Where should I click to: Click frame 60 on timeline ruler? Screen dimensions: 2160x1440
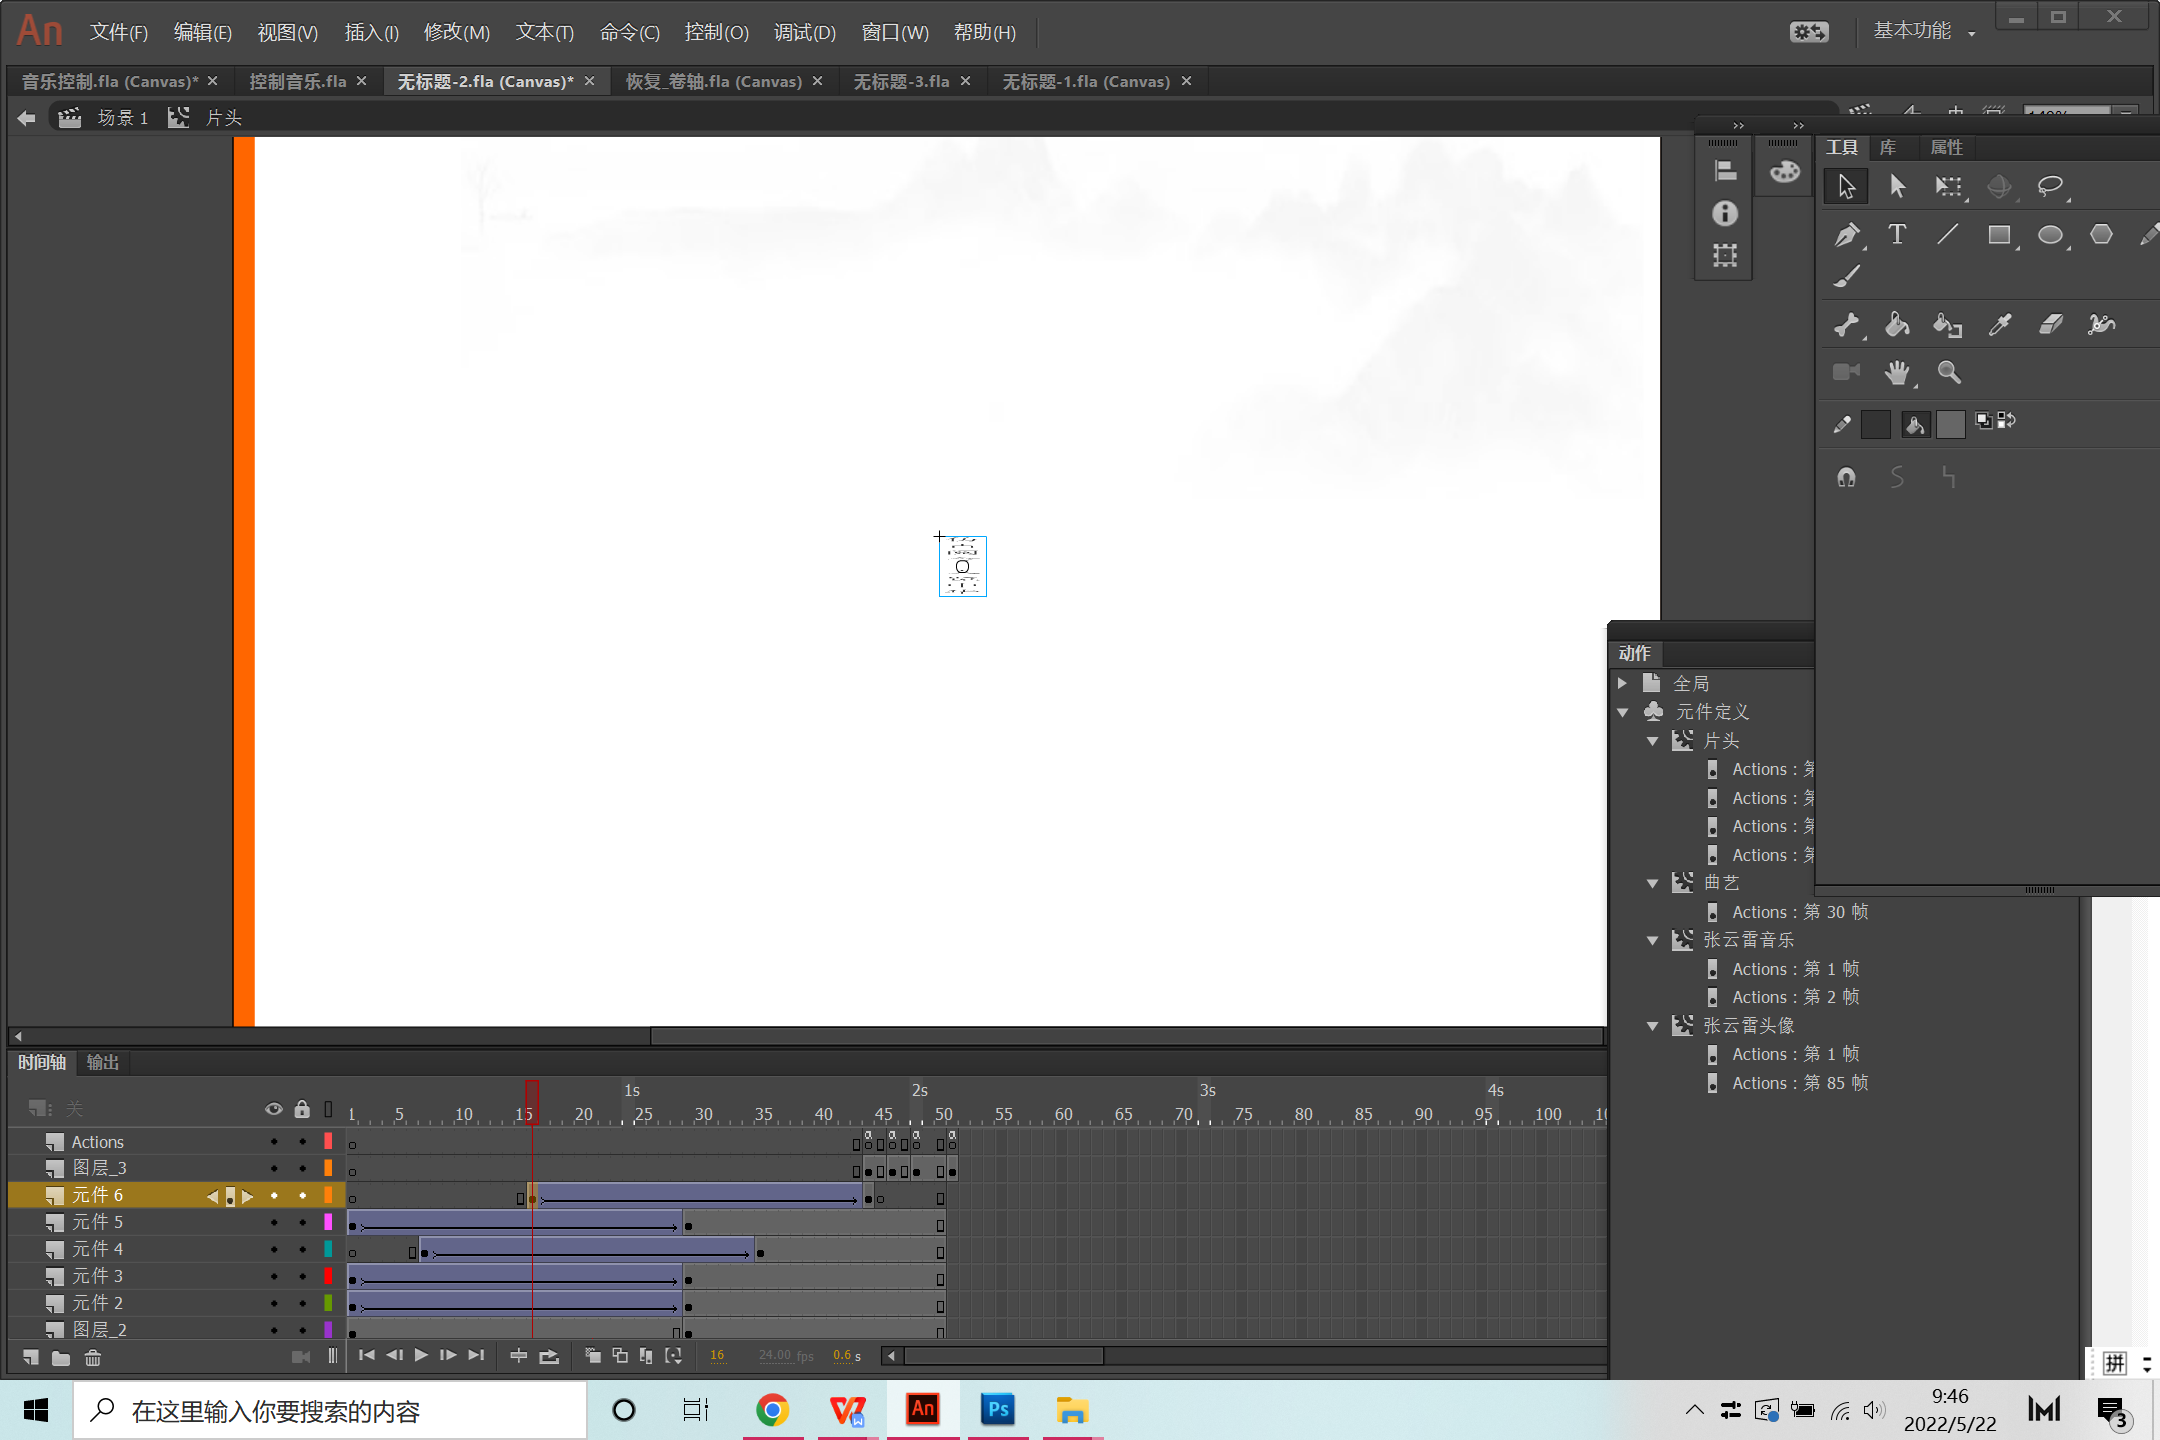1064,1114
